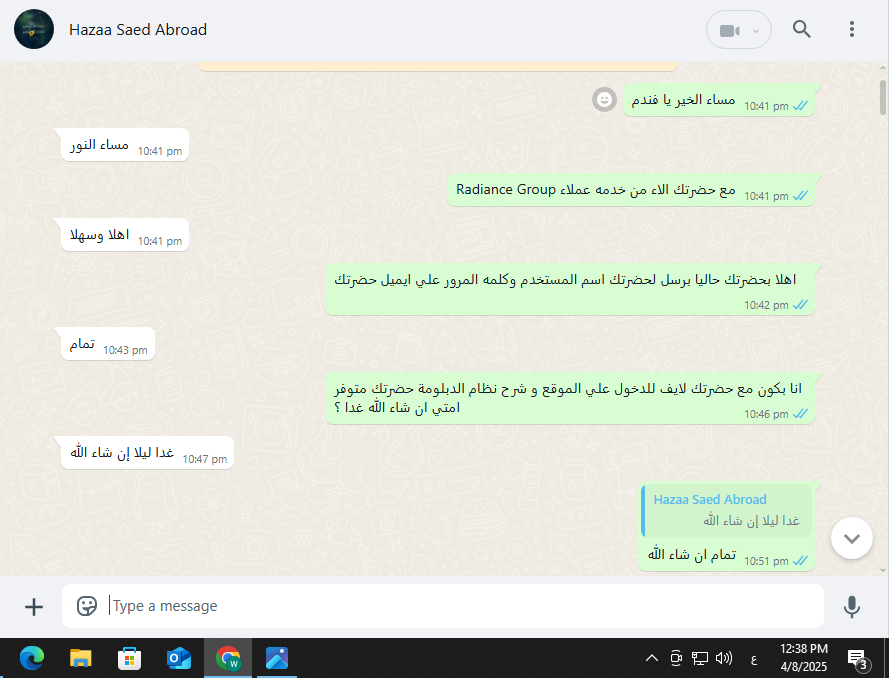Select the message 'مساء النور'

[x=125, y=145]
